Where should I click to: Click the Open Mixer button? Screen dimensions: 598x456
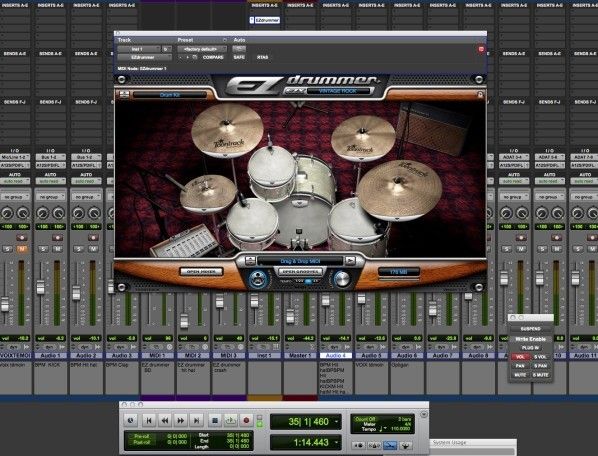click(x=201, y=271)
